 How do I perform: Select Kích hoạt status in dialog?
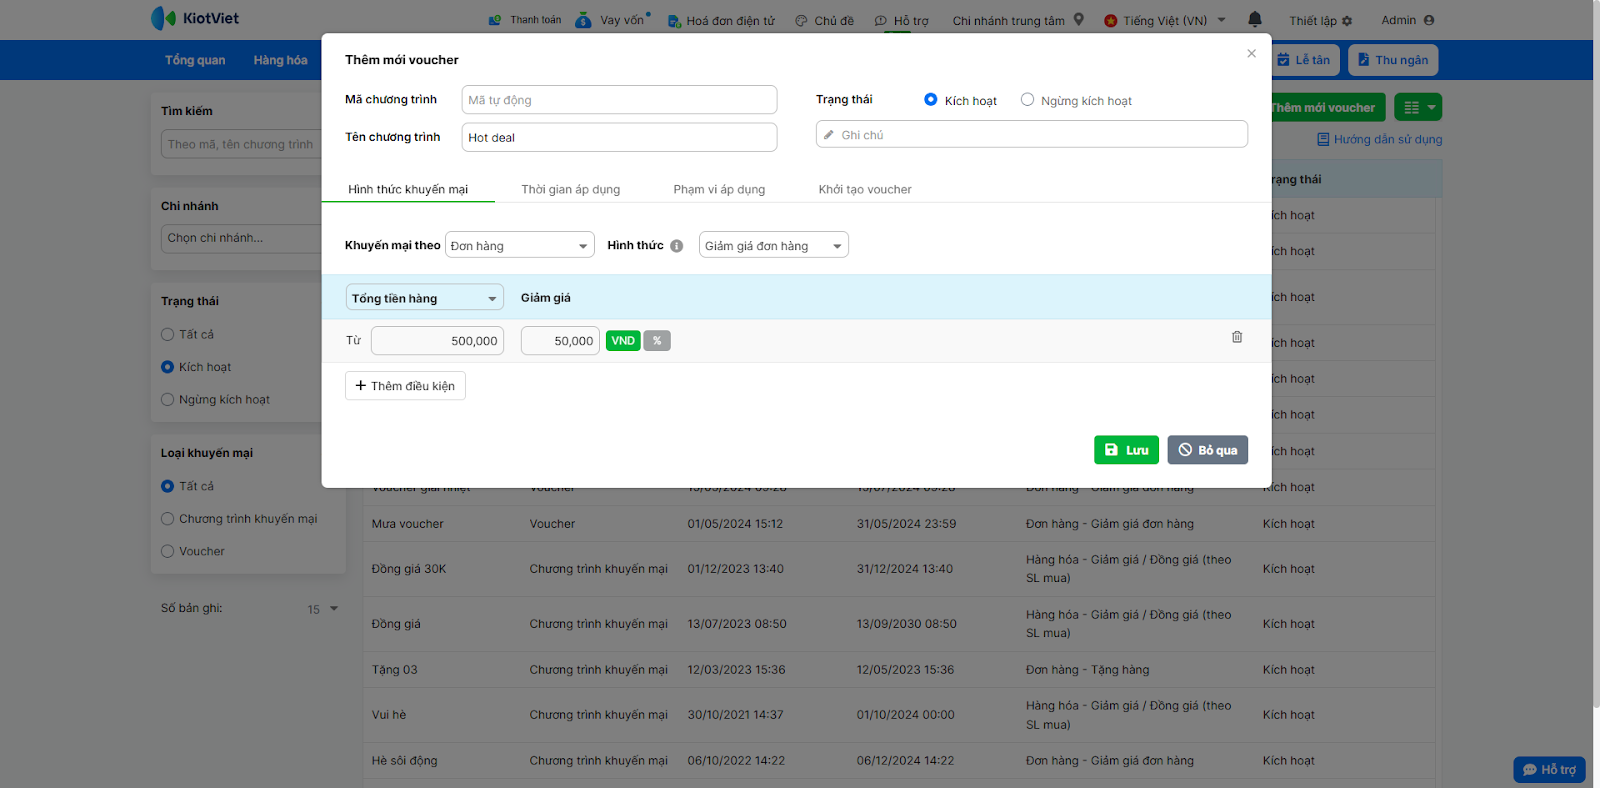[x=931, y=100]
